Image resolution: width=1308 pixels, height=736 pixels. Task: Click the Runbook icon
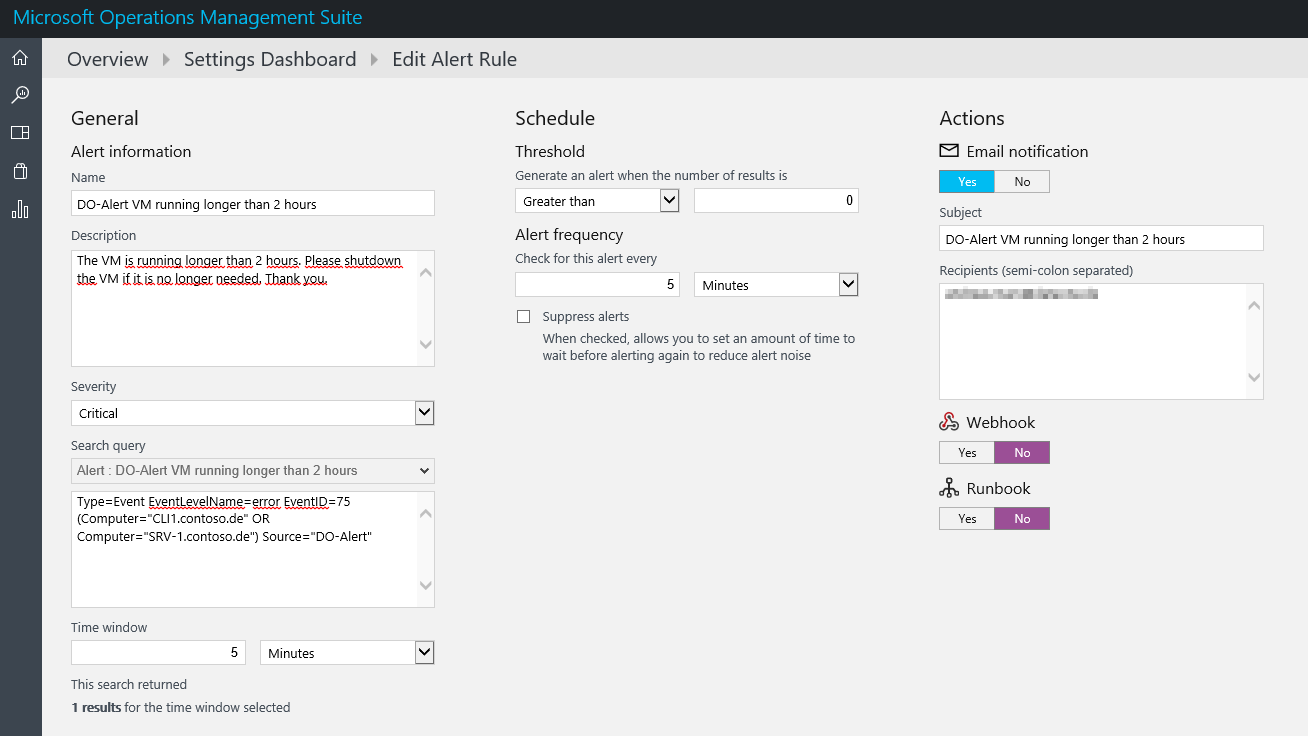(949, 488)
